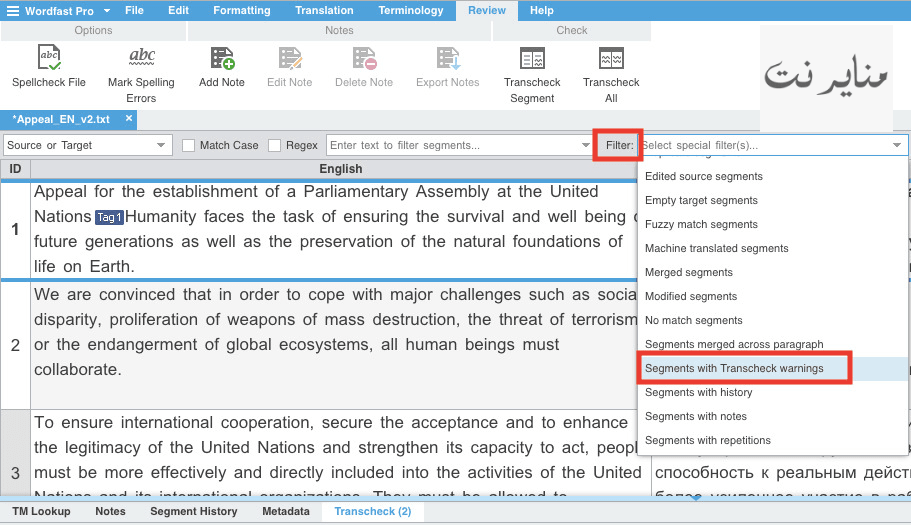The image size is (911, 525).
Task: Open the Wordfast Pro hamburger menu
Action: click(x=12, y=10)
